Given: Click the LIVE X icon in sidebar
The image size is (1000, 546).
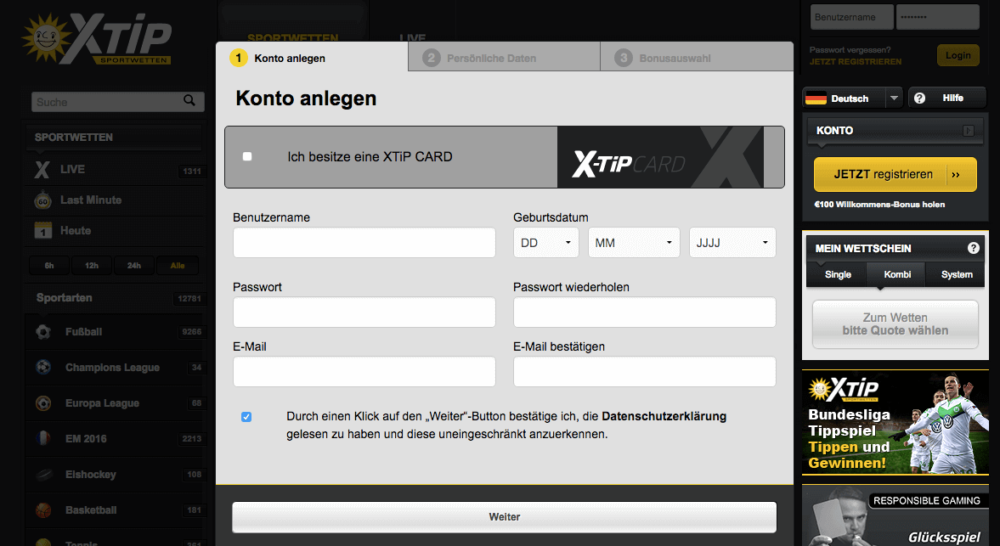Looking at the screenshot, I should click(x=42, y=170).
